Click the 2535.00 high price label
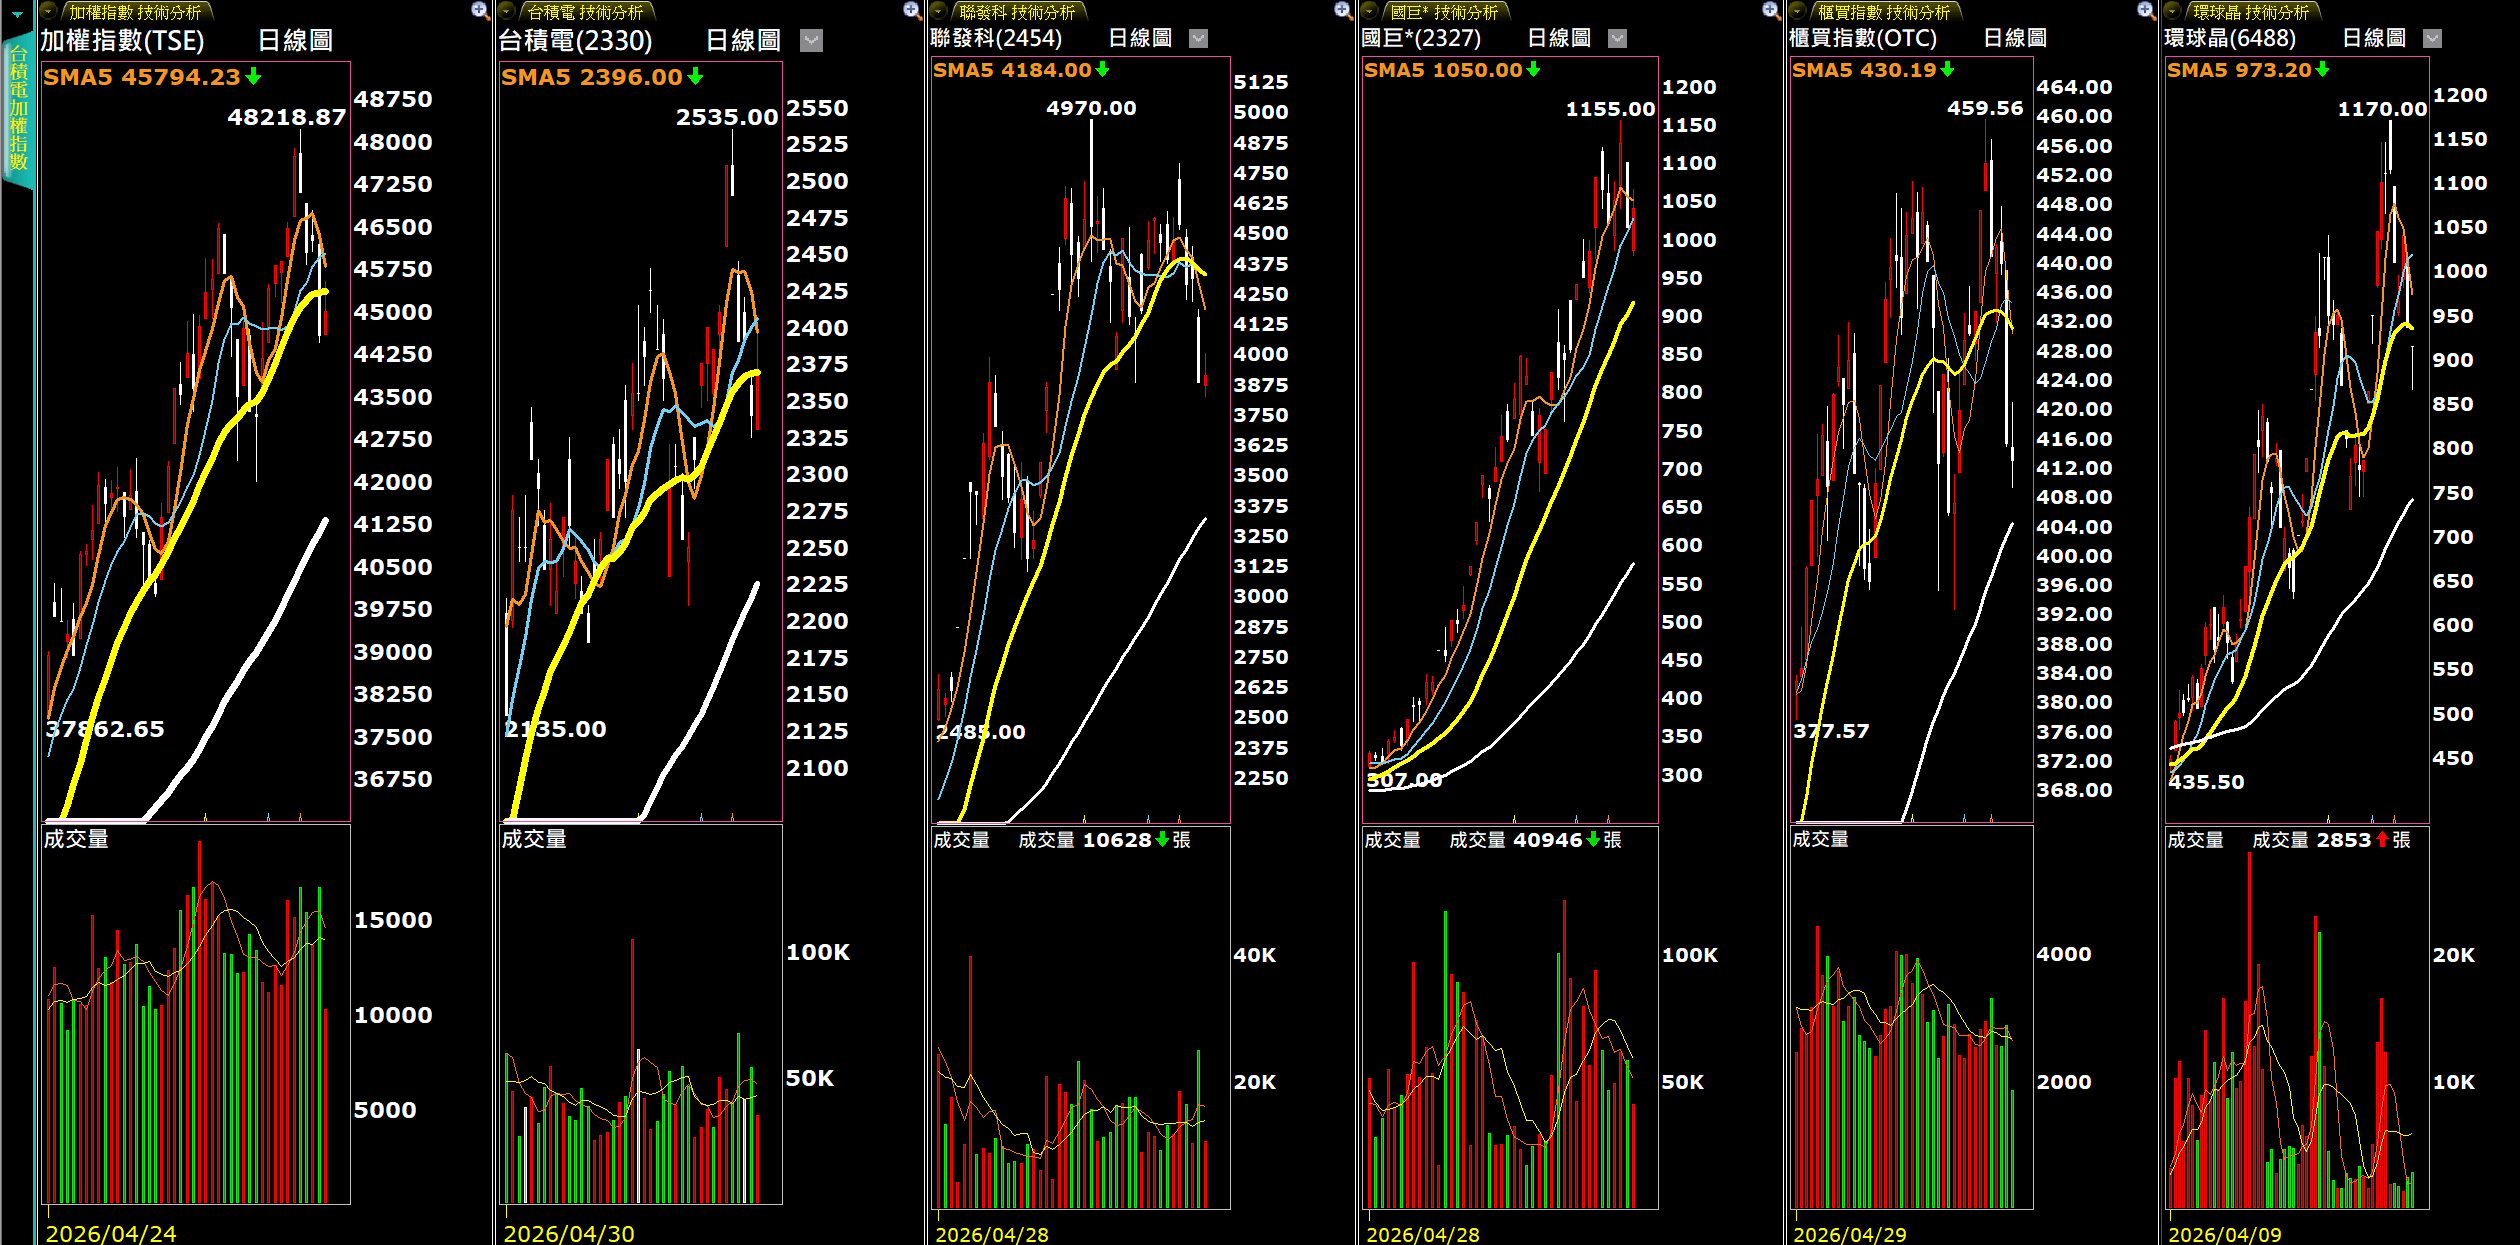The image size is (2520, 1245). [727, 117]
